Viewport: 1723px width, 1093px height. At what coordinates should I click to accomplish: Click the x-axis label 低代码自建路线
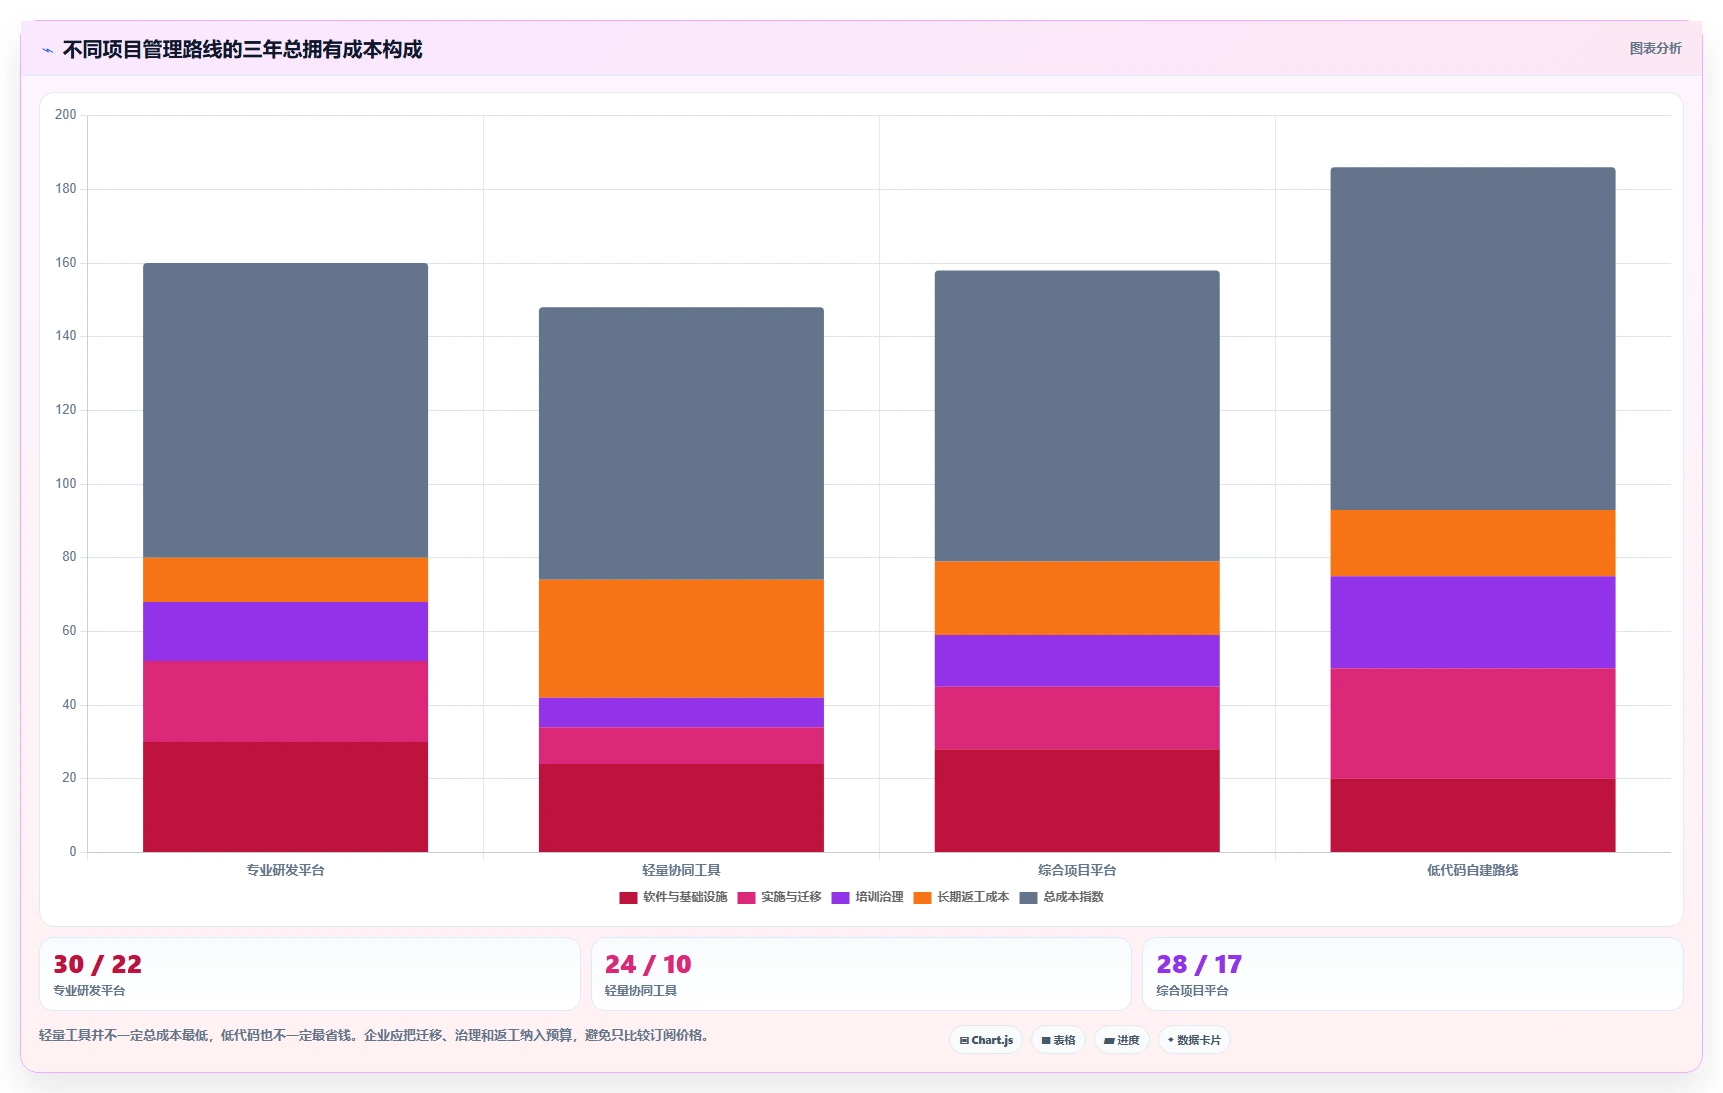(1473, 870)
